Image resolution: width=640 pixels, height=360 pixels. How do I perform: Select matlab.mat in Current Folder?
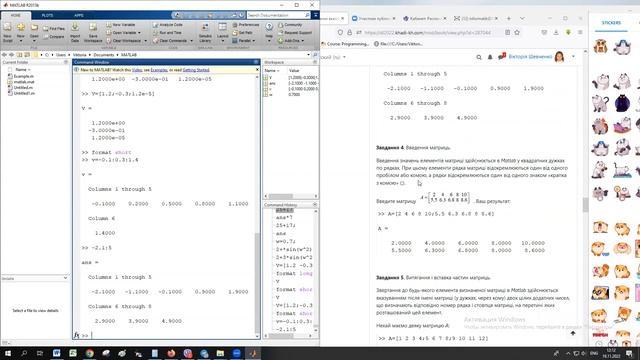23,82
